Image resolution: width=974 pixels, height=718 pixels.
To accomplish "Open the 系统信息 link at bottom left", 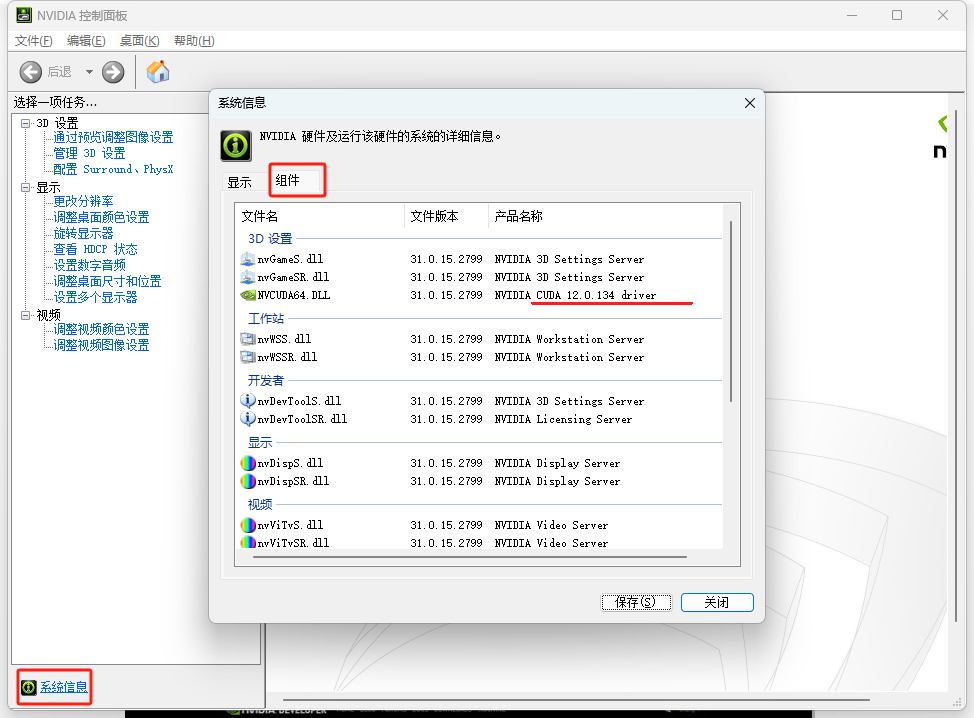I will coord(64,687).
